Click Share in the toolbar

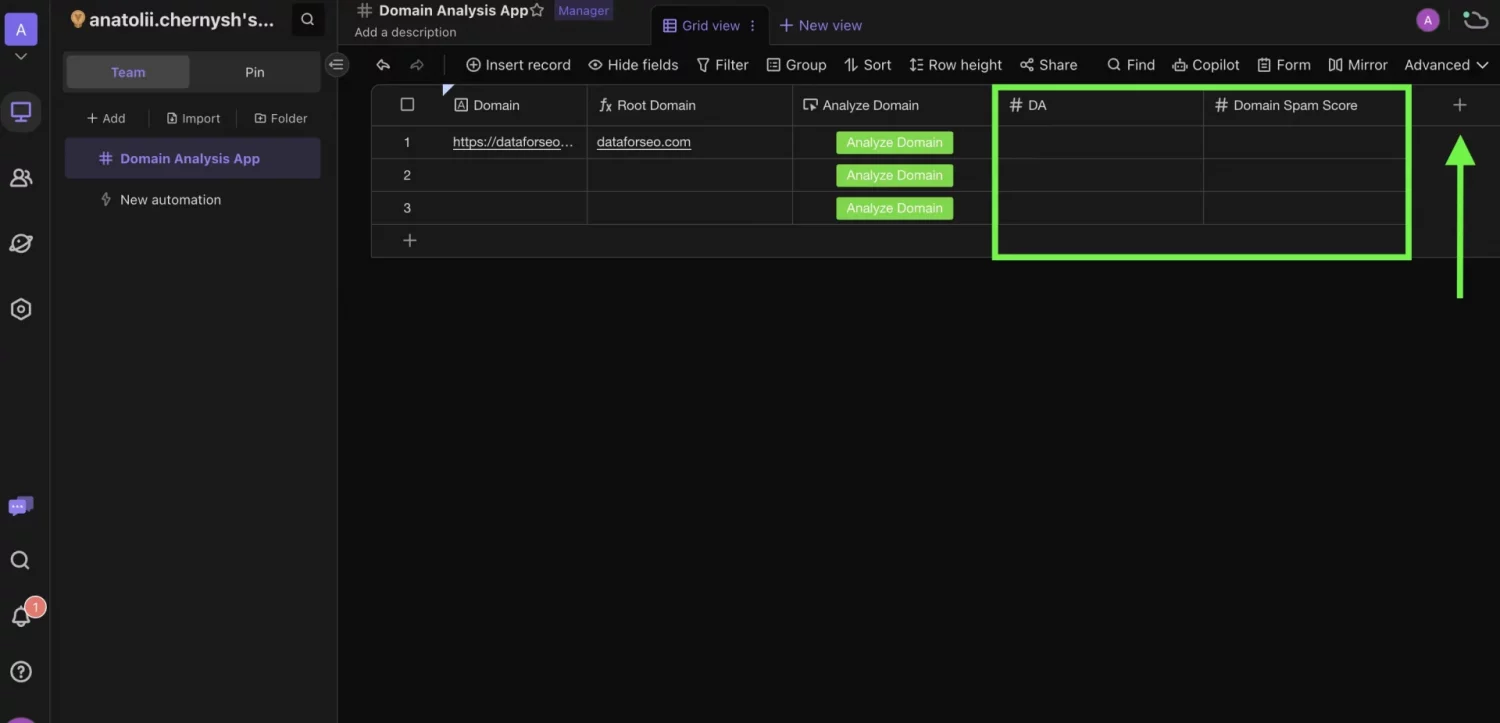click(x=1048, y=65)
